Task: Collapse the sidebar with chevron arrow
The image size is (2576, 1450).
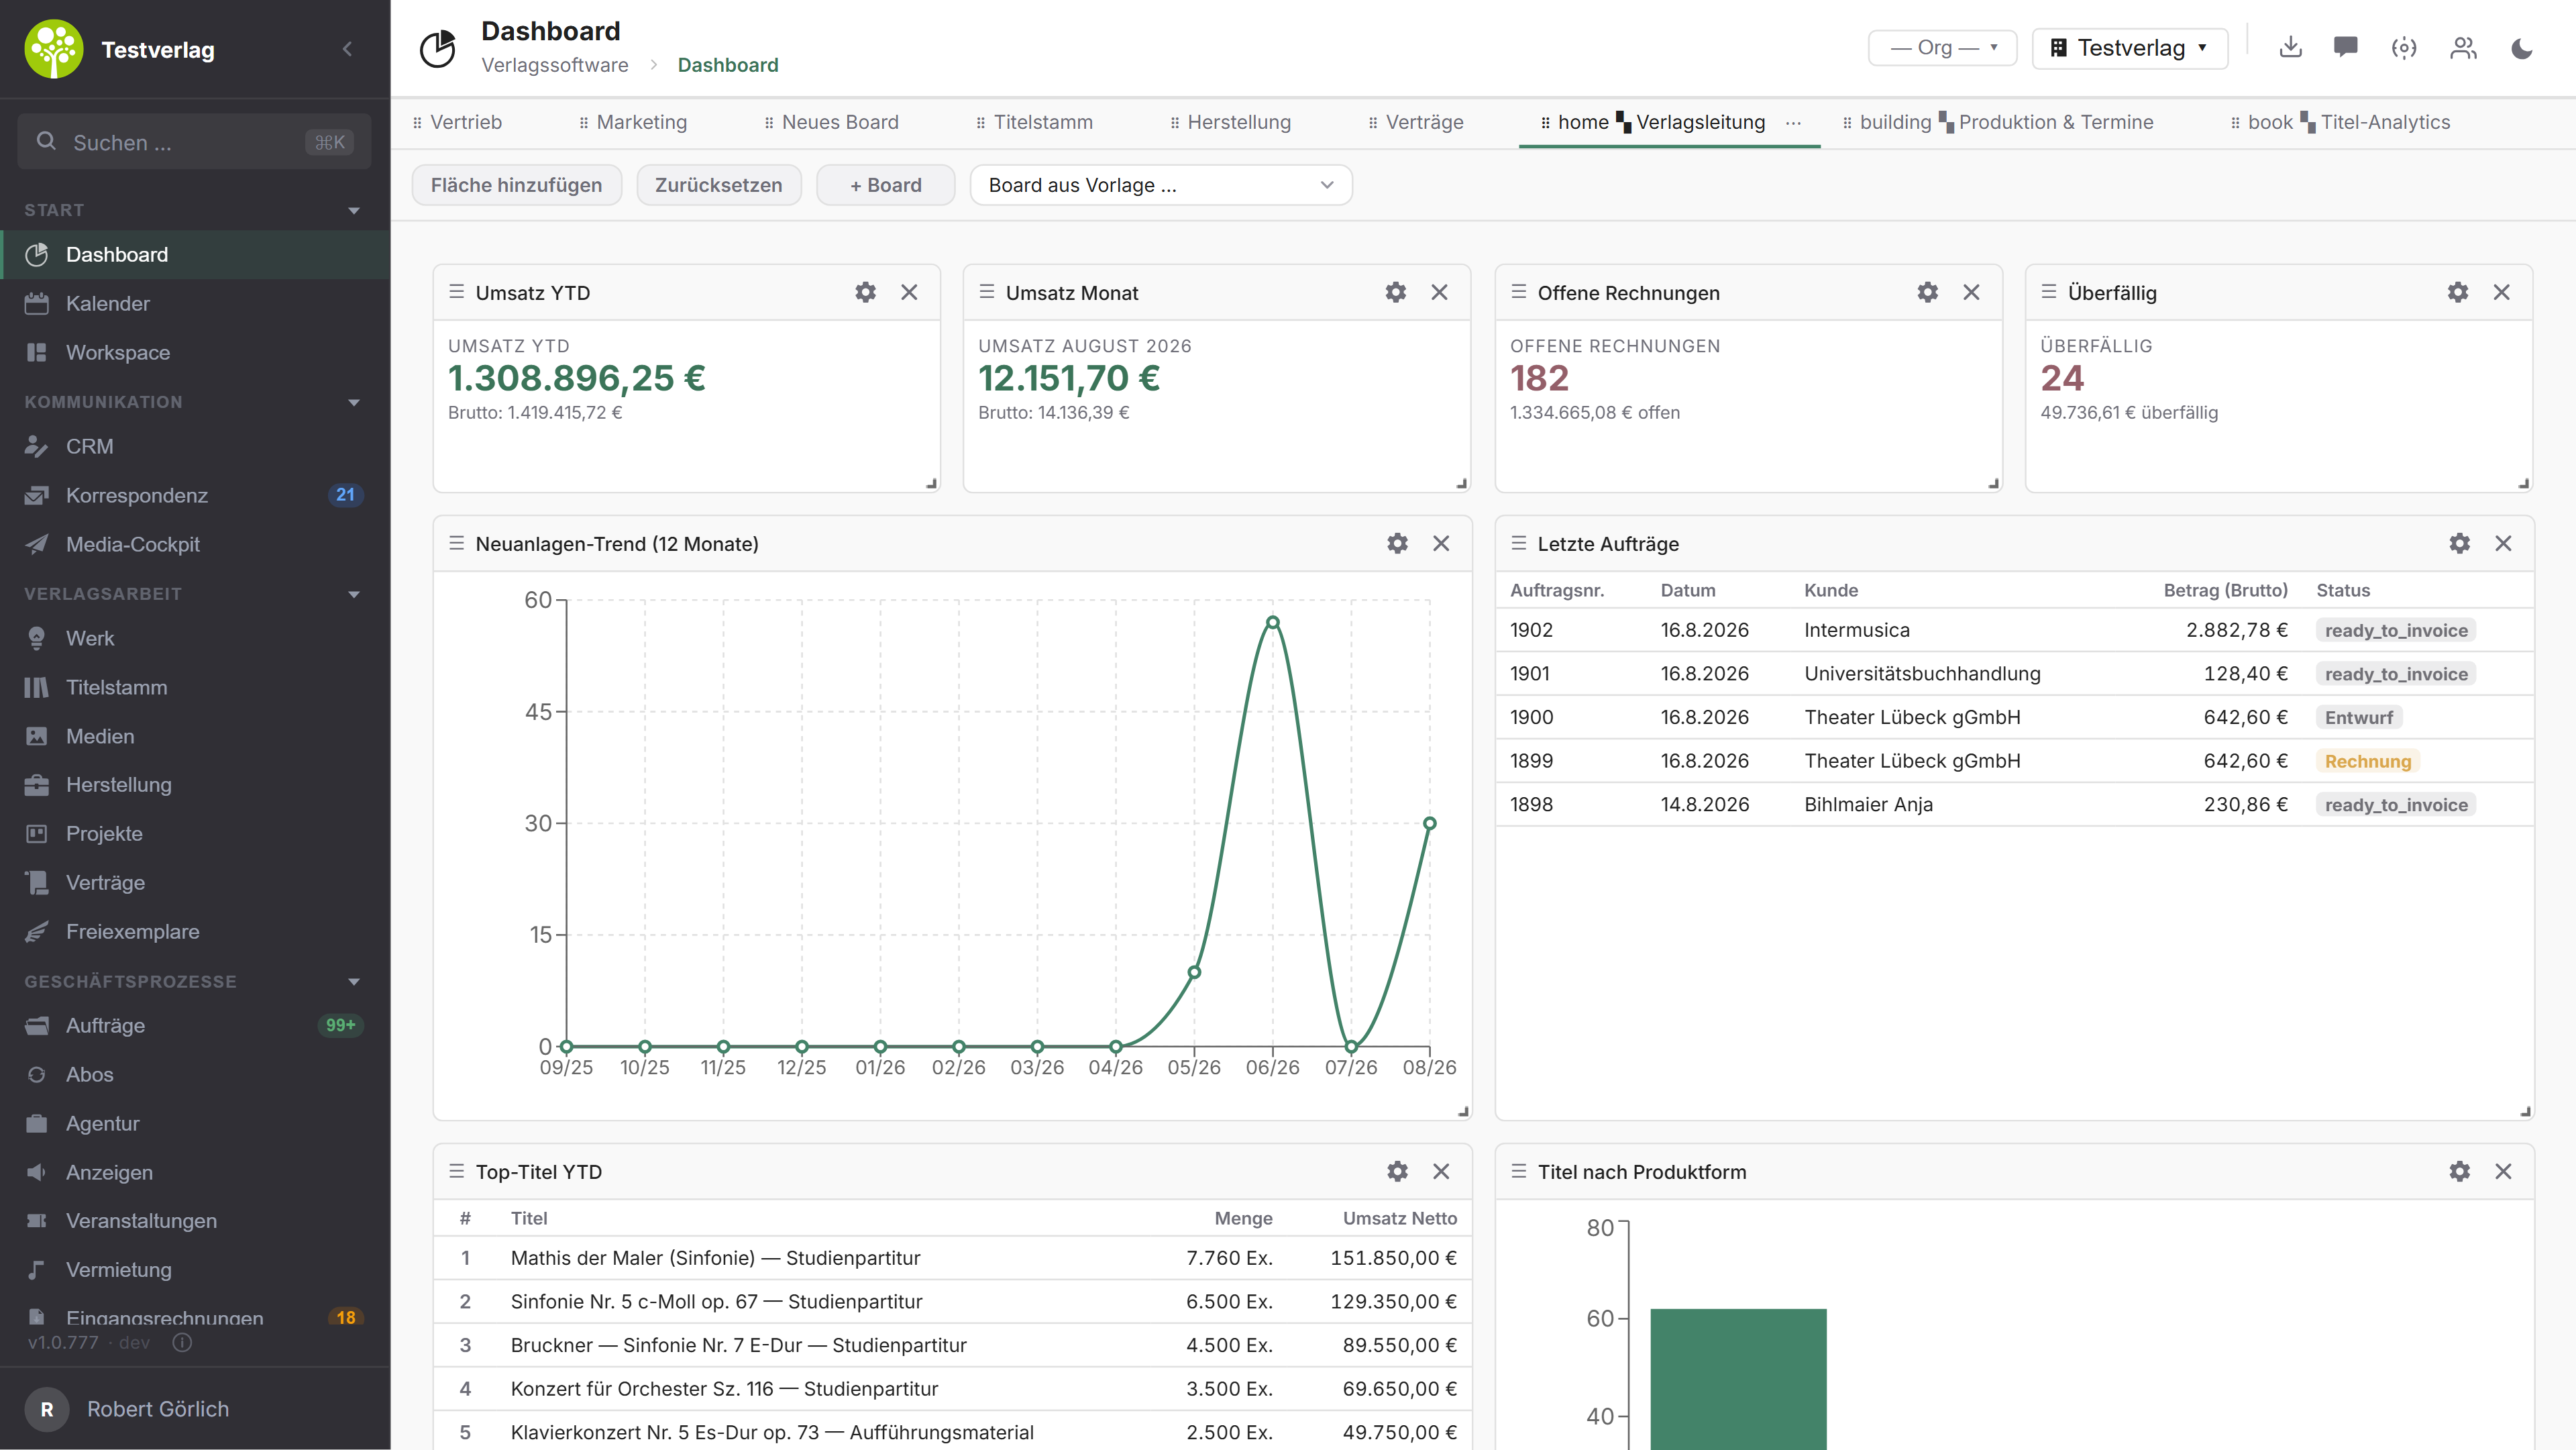Action: click(347, 48)
